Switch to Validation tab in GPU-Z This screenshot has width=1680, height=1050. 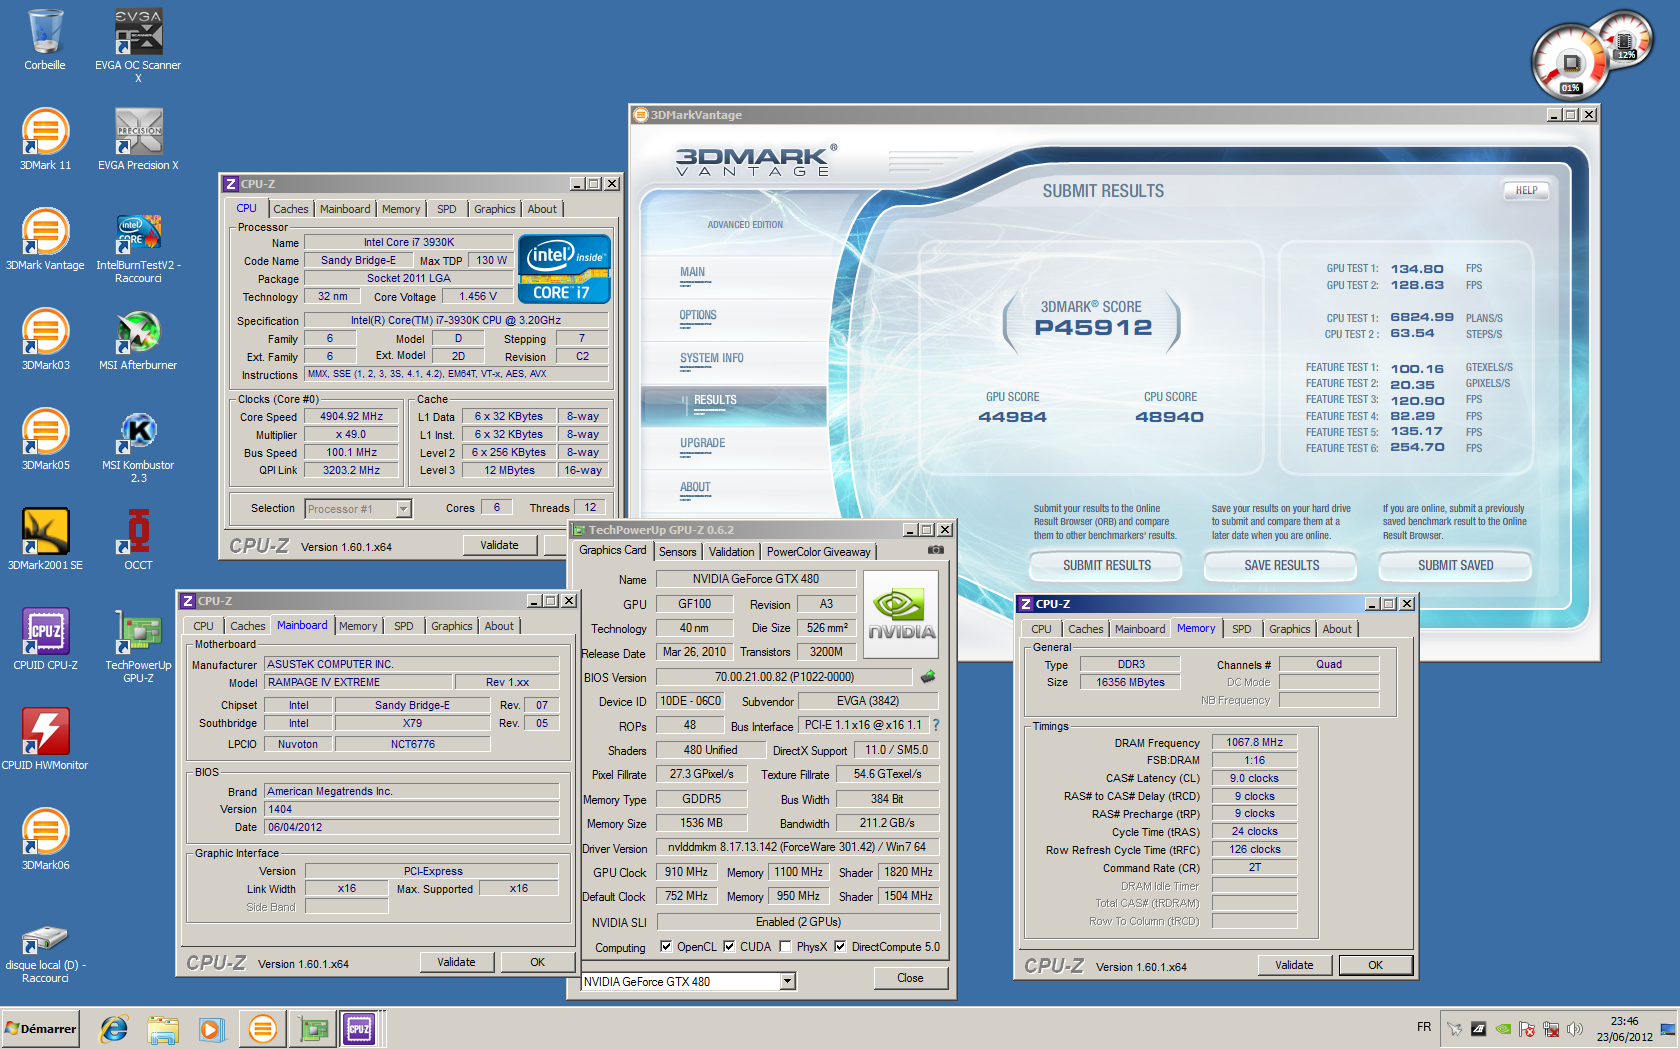click(731, 552)
